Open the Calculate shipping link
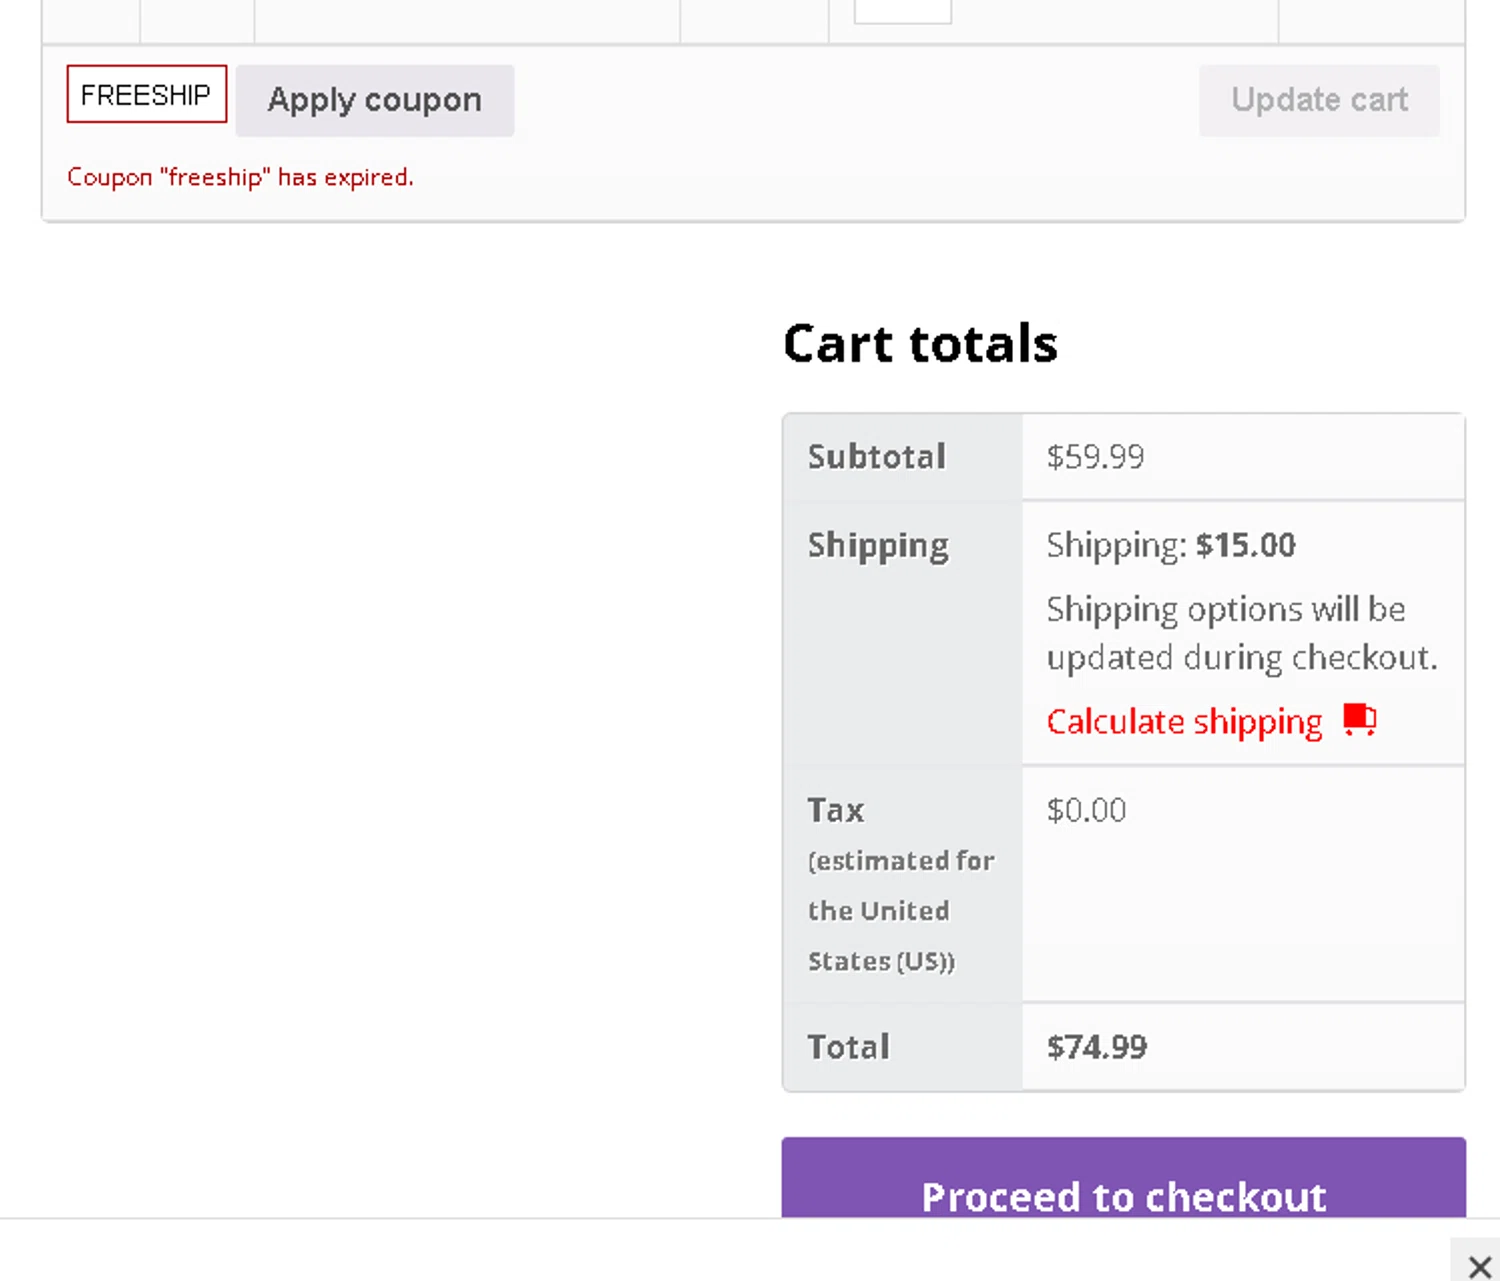 tap(1184, 721)
